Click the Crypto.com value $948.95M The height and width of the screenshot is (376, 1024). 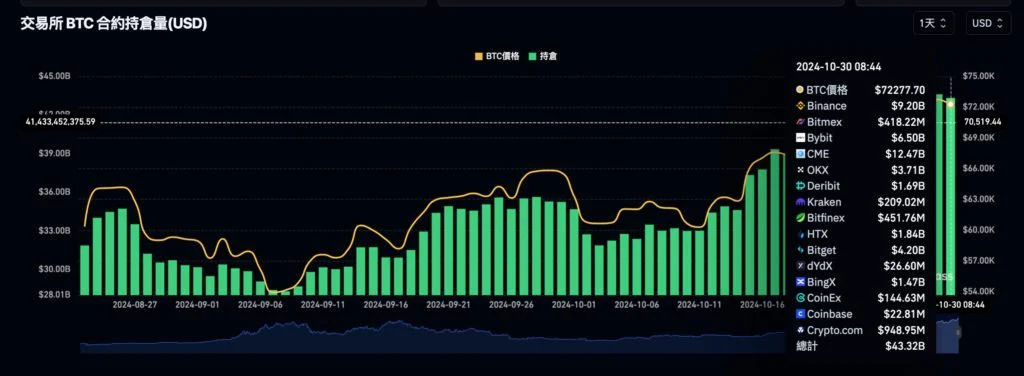pos(902,330)
